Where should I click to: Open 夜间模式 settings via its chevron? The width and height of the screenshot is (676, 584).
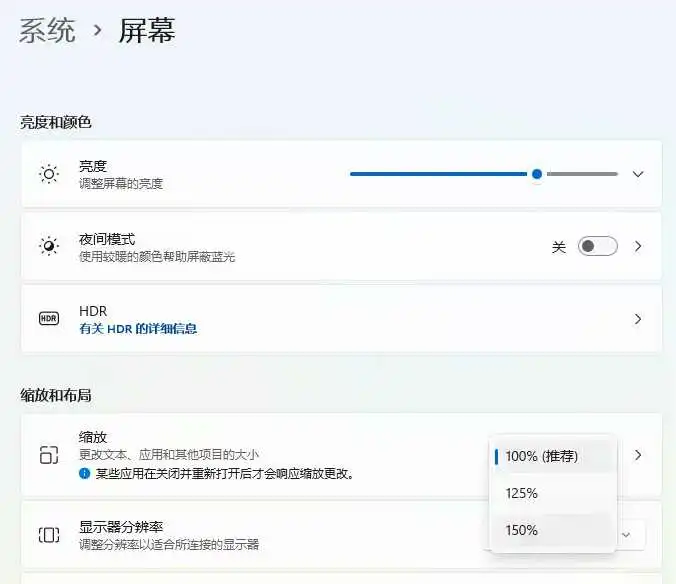click(638, 246)
